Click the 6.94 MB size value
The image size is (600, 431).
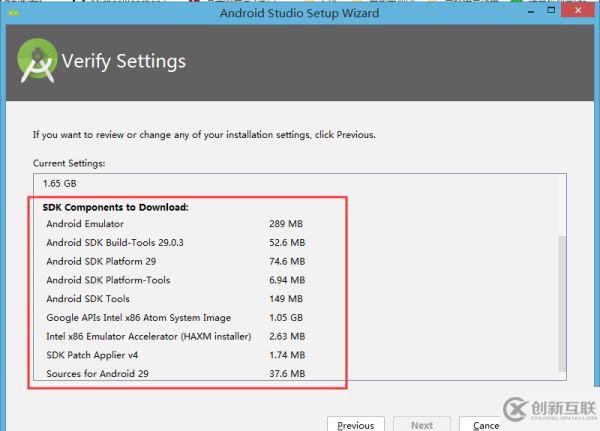tap(287, 280)
